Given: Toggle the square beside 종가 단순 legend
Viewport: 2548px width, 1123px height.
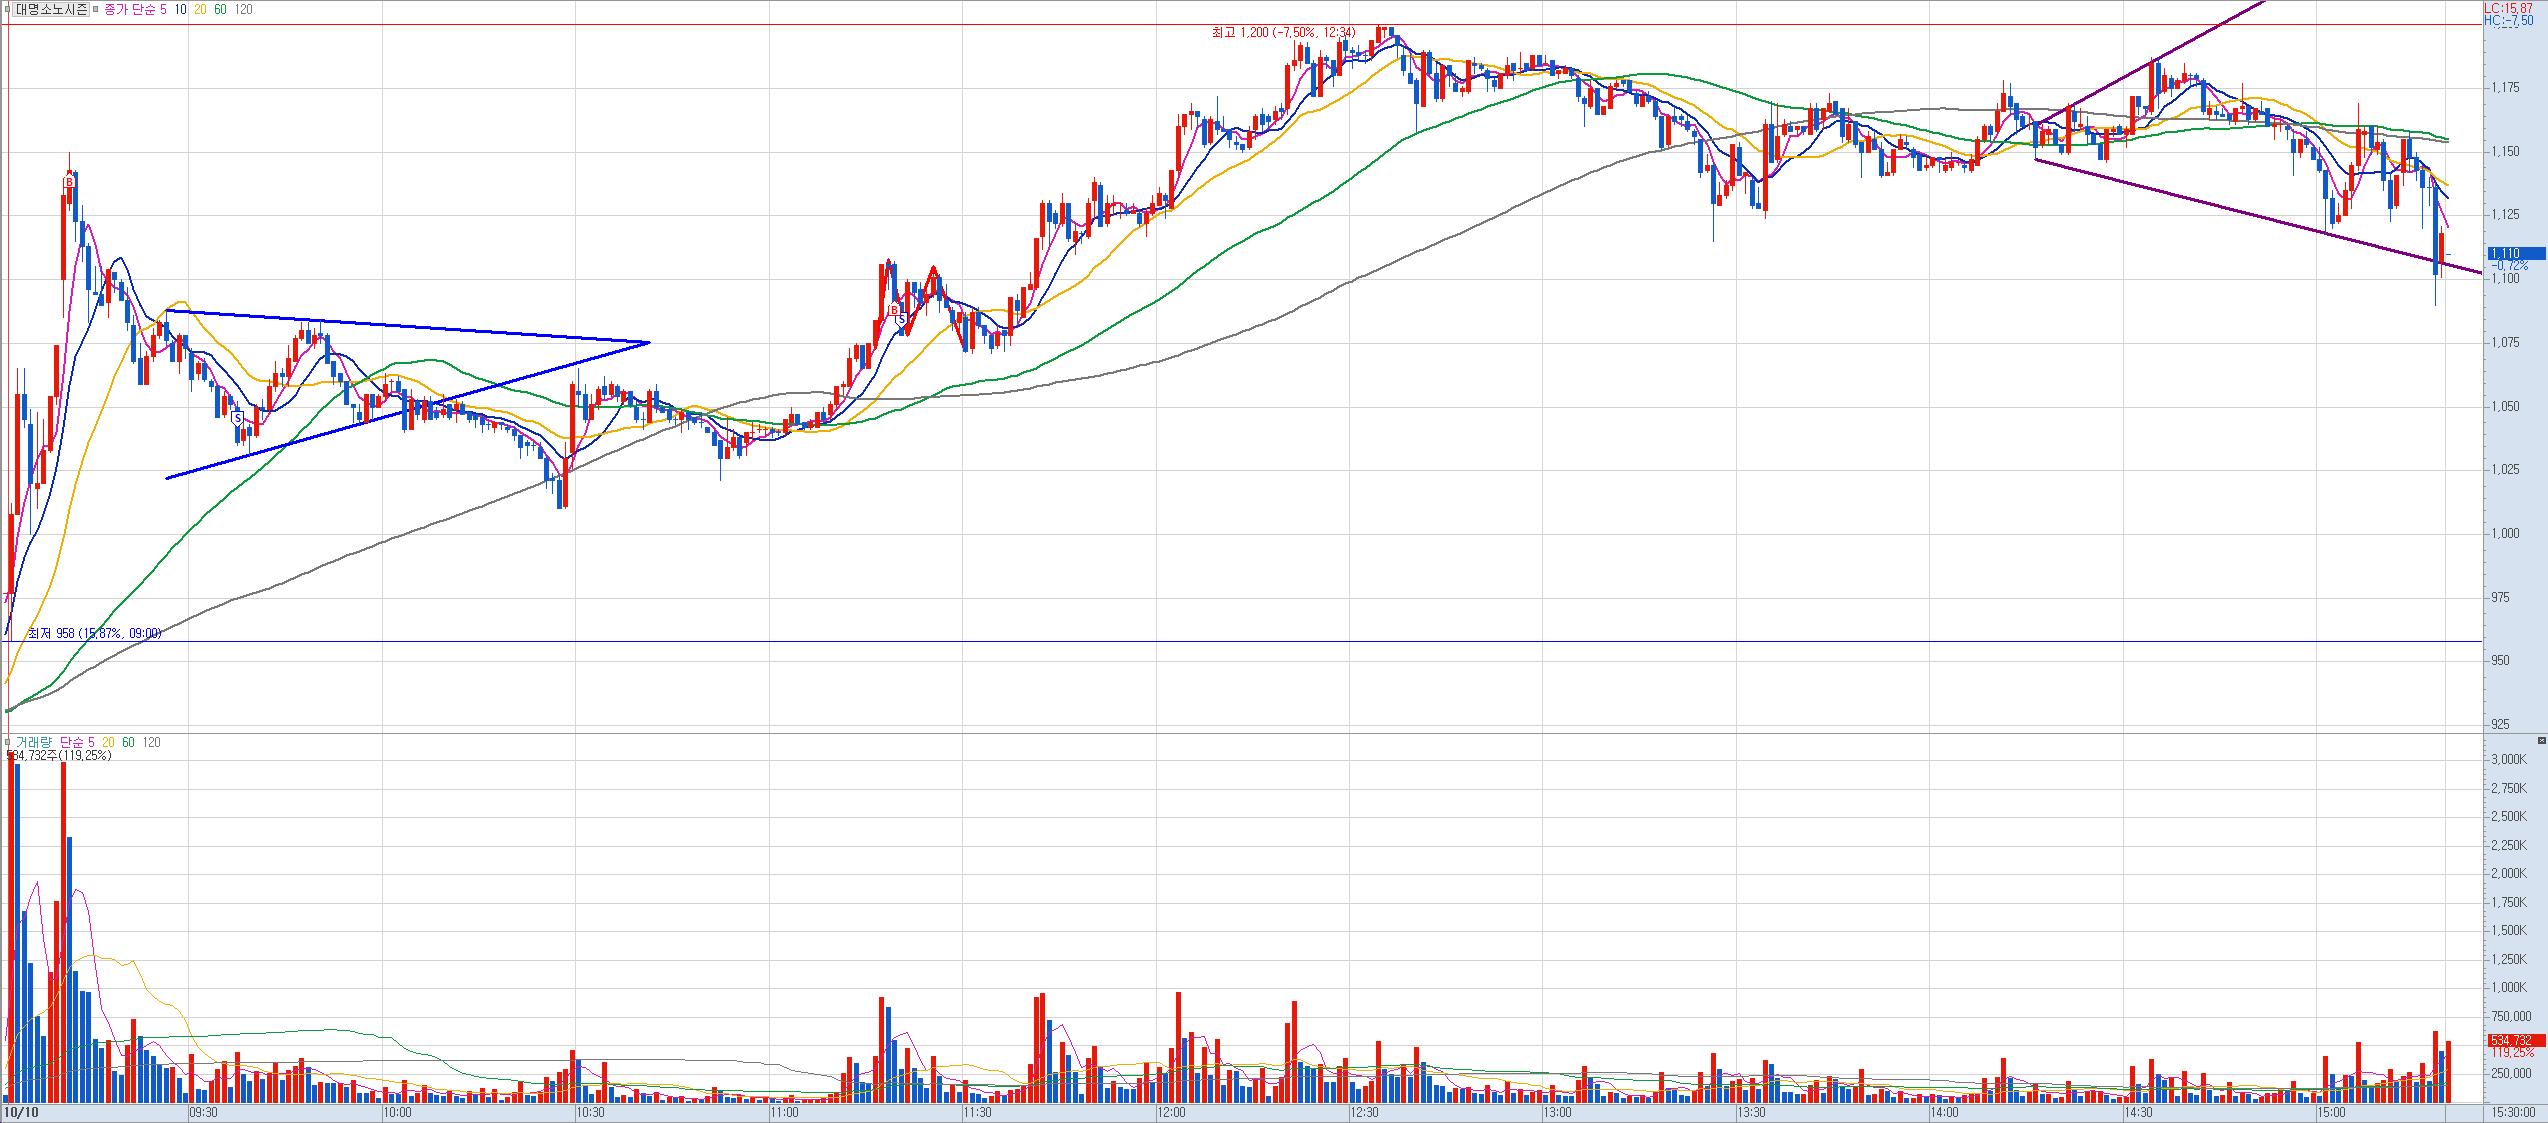Looking at the screenshot, I should (97, 9).
